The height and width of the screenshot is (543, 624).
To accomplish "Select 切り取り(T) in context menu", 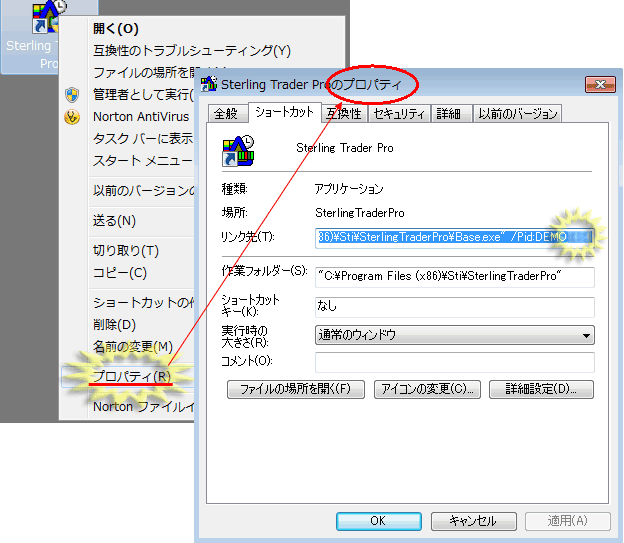I will point(126,250).
